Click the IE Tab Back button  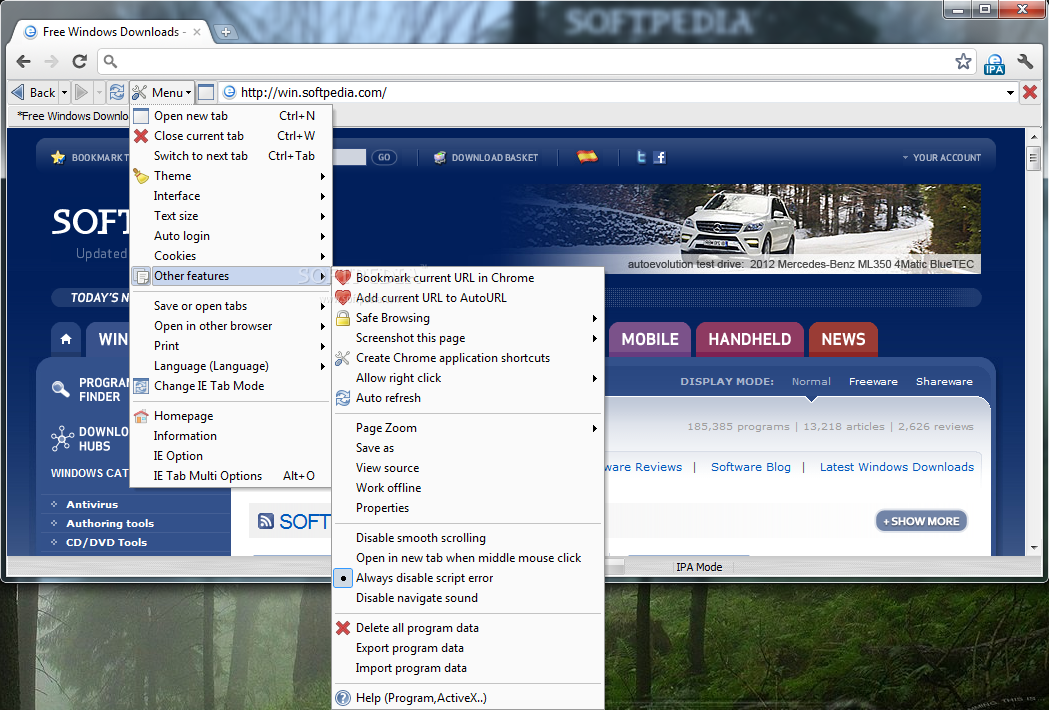pos(34,92)
